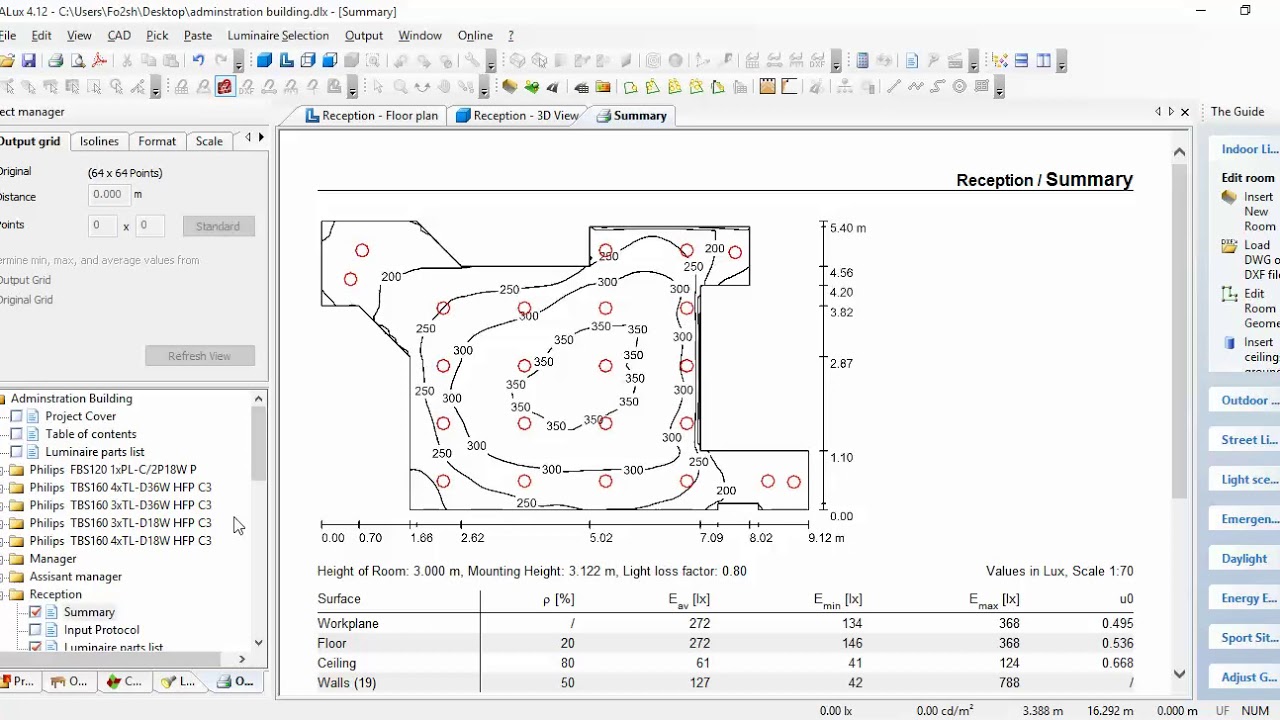The image size is (1280, 720).
Task: Open the CAD menu
Action: pyautogui.click(x=119, y=35)
